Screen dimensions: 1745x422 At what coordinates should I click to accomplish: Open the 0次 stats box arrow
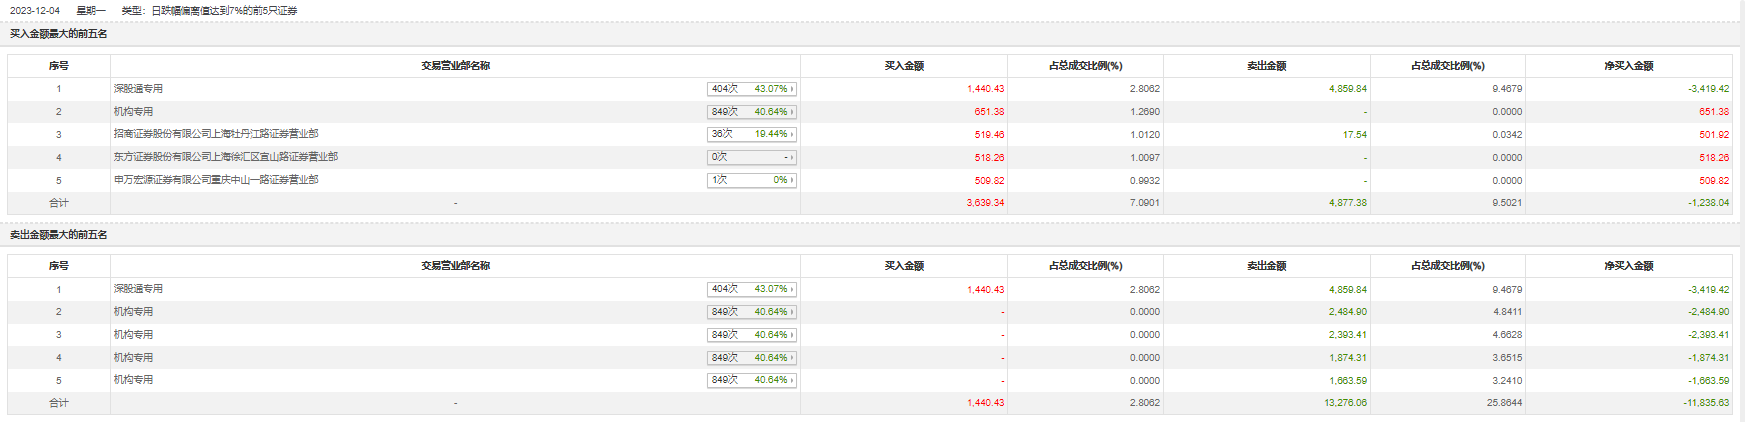pyautogui.click(x=791, y=157)
